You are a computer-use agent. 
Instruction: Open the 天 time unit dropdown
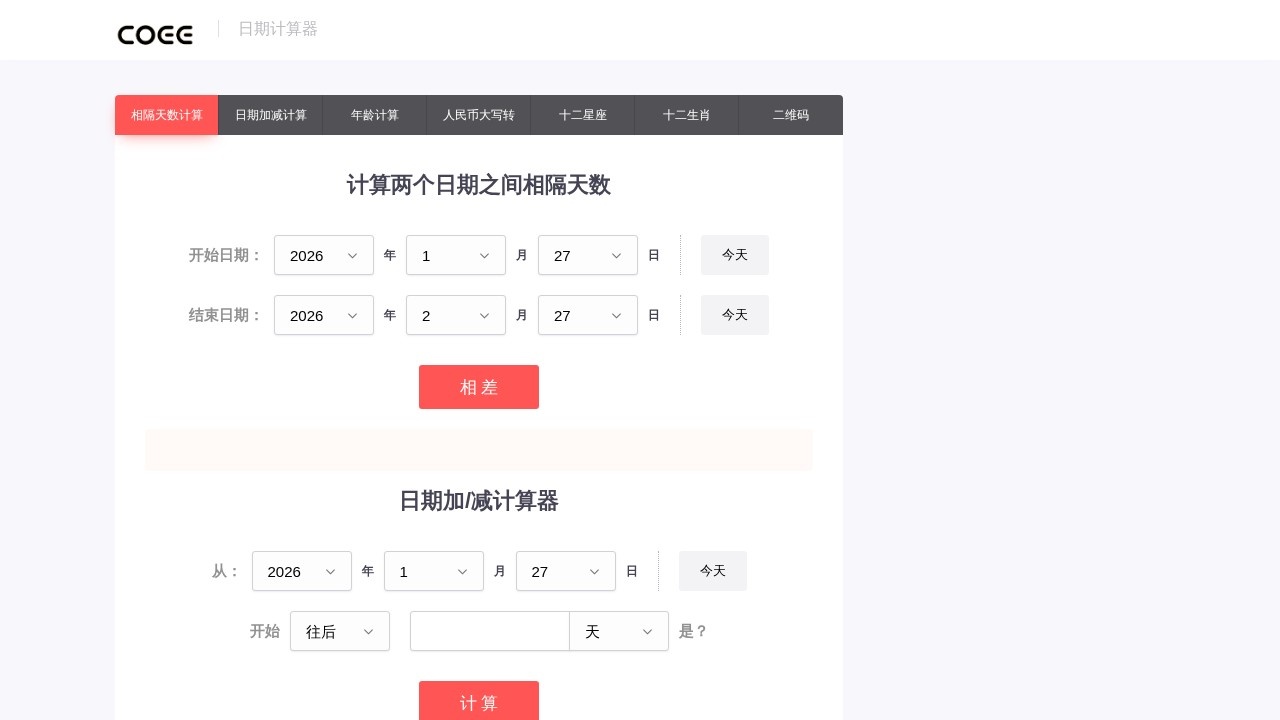click(618, 631)
